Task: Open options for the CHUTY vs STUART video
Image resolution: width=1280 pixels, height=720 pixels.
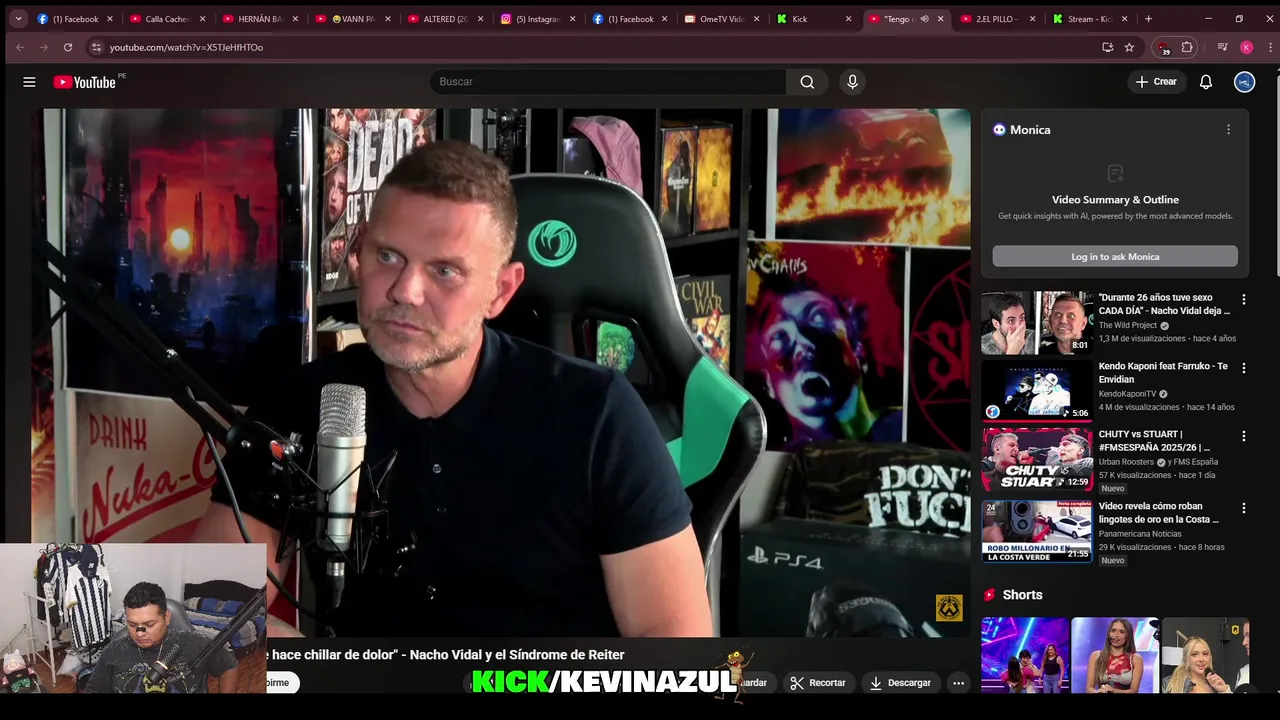Action: coord(1244,436)
